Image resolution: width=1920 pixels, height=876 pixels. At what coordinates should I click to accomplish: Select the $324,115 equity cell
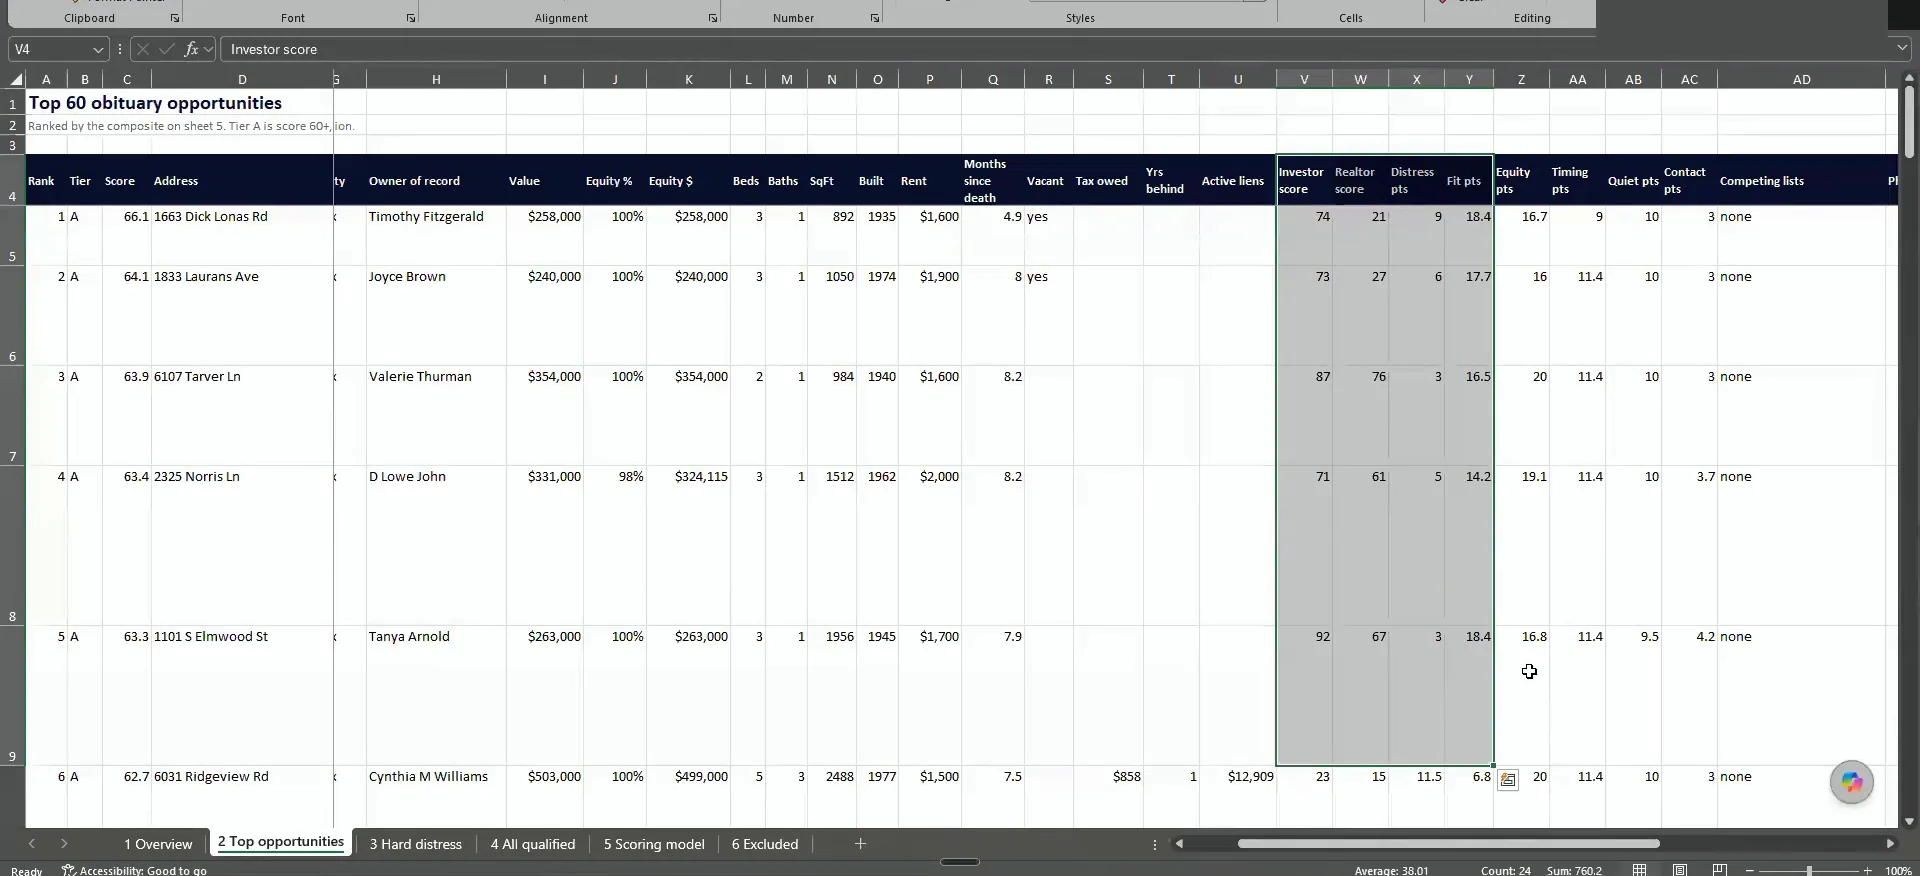coord(688,546)
